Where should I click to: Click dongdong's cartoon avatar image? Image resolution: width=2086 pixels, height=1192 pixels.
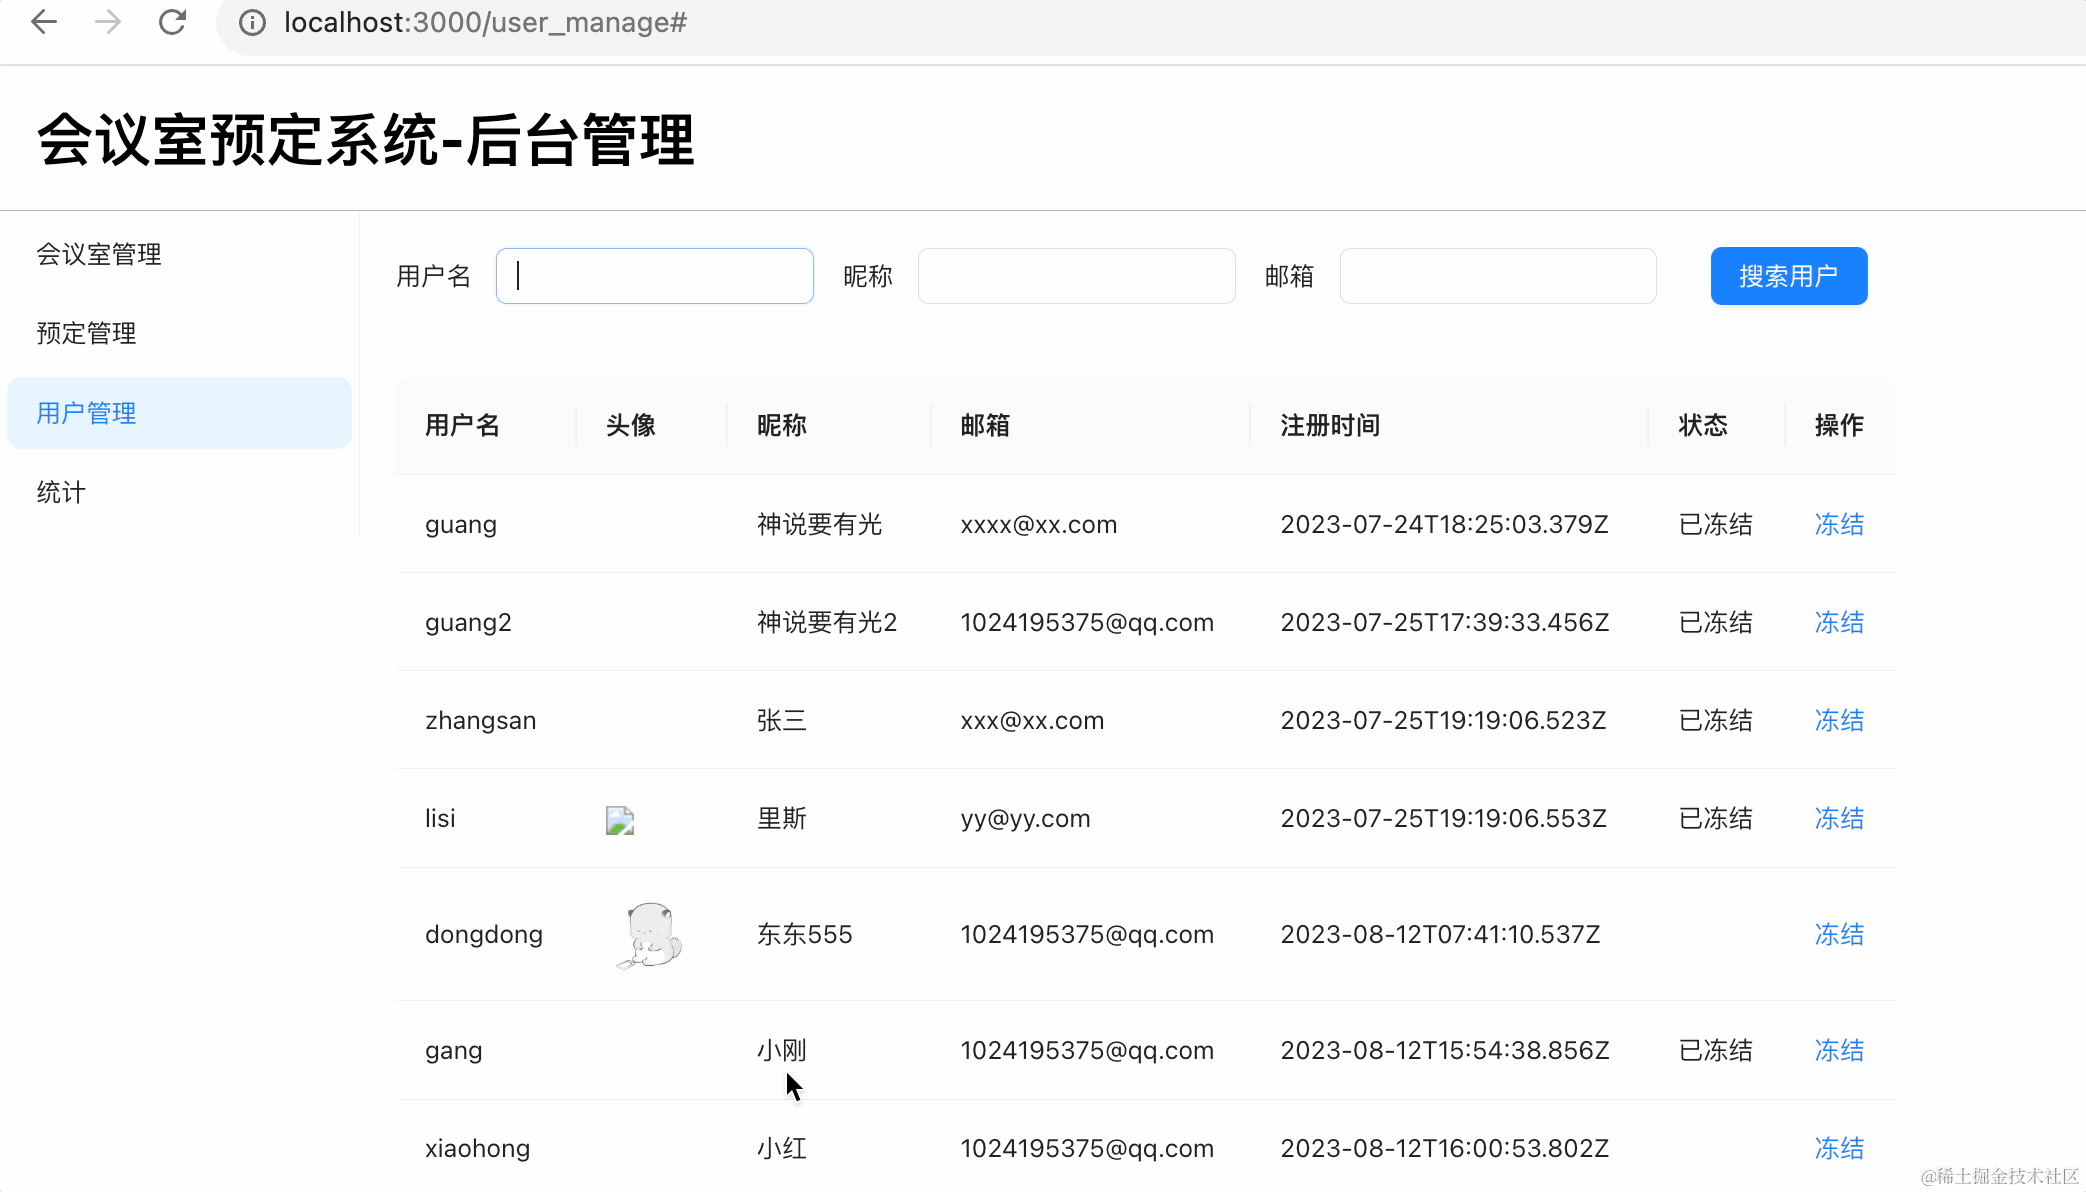tap(650, 935)
